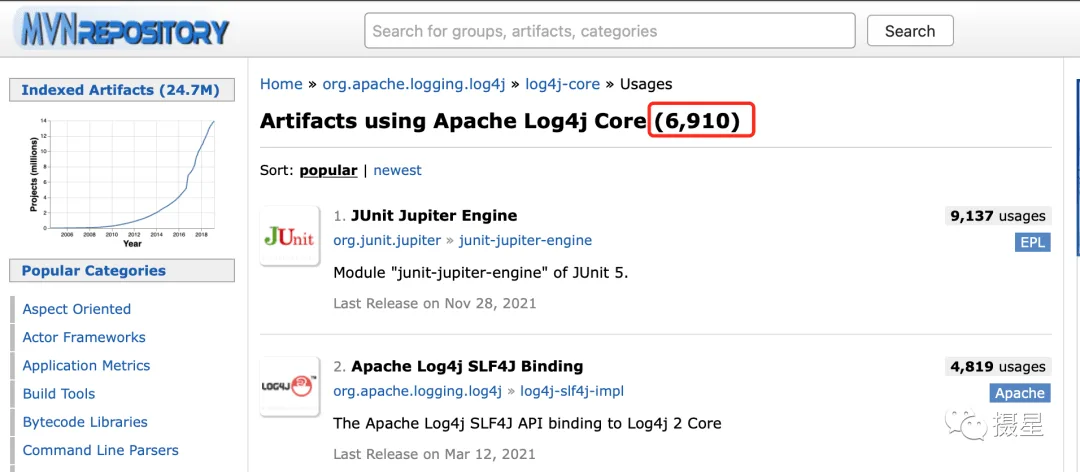Open org.apache.logging.log4j group under SLF4J Binding
Image resolution: width=1080 pixels, height=472 pixels.
417,391
